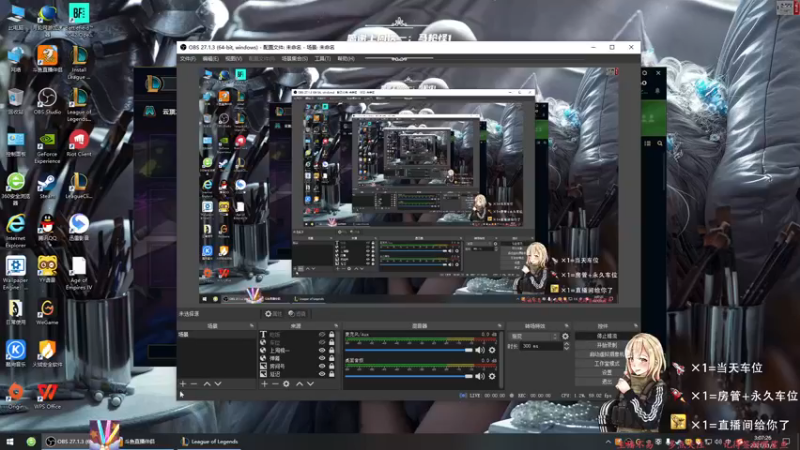Screen dimensions: 800x450
Task: Open settings gear for 桌面音频 track
Action: coord(492,376)
